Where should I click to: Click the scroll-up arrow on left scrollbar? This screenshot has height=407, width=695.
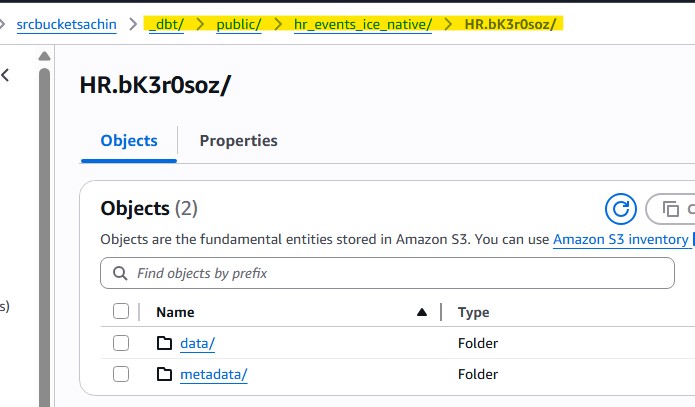point(44,56)
